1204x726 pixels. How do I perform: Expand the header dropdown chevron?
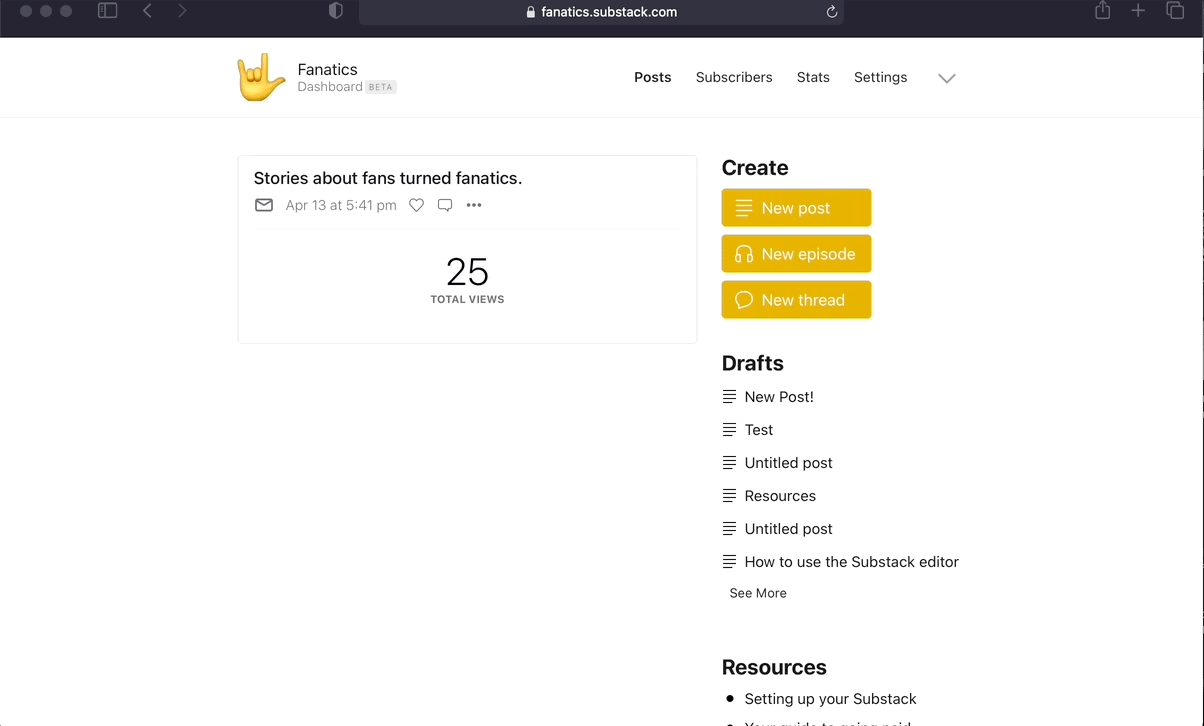(947, 78)
